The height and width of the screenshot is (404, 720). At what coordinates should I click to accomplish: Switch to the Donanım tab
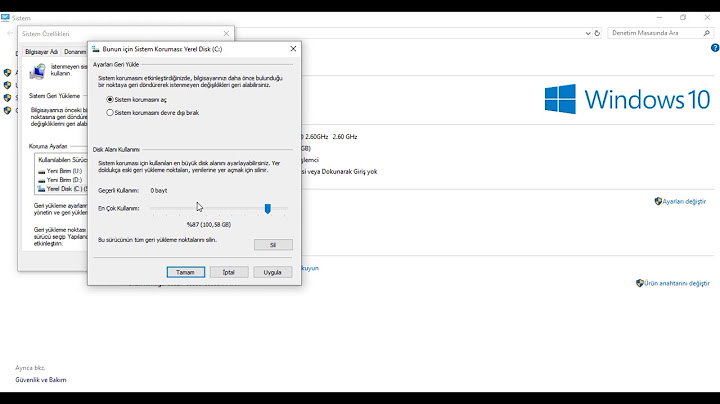75,52
